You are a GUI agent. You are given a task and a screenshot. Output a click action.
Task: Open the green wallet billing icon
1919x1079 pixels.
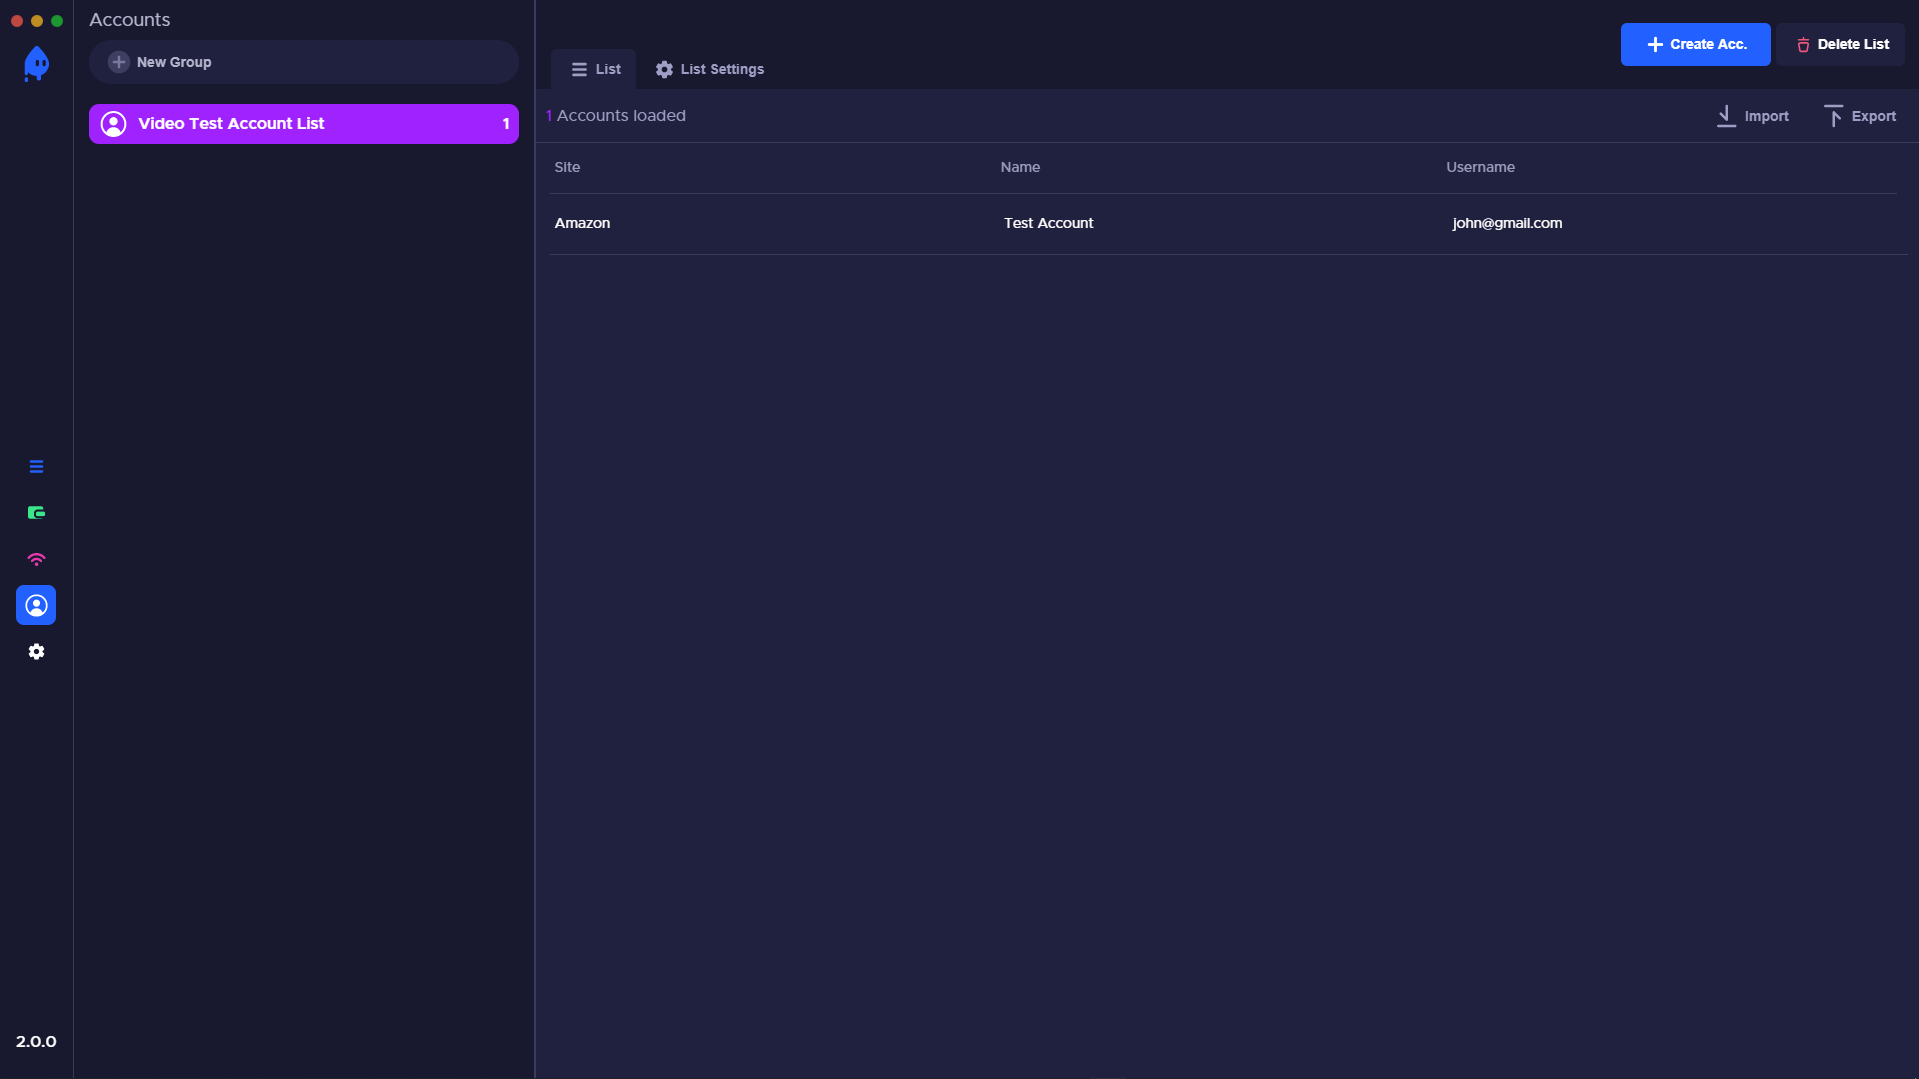click(x=36, y=513)
